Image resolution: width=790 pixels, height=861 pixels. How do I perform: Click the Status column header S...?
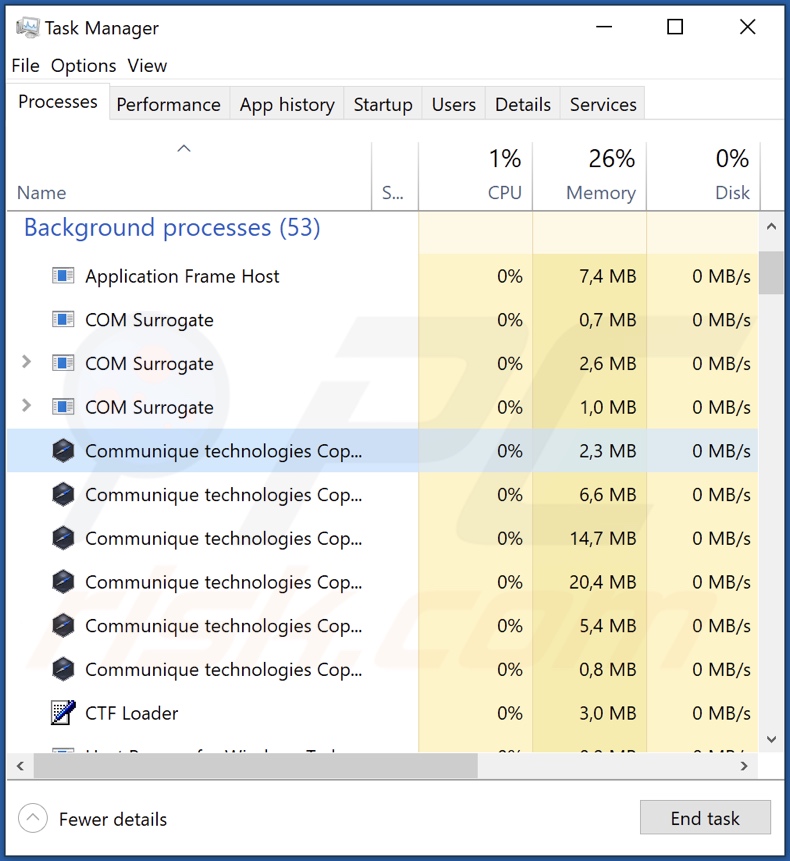395,176
